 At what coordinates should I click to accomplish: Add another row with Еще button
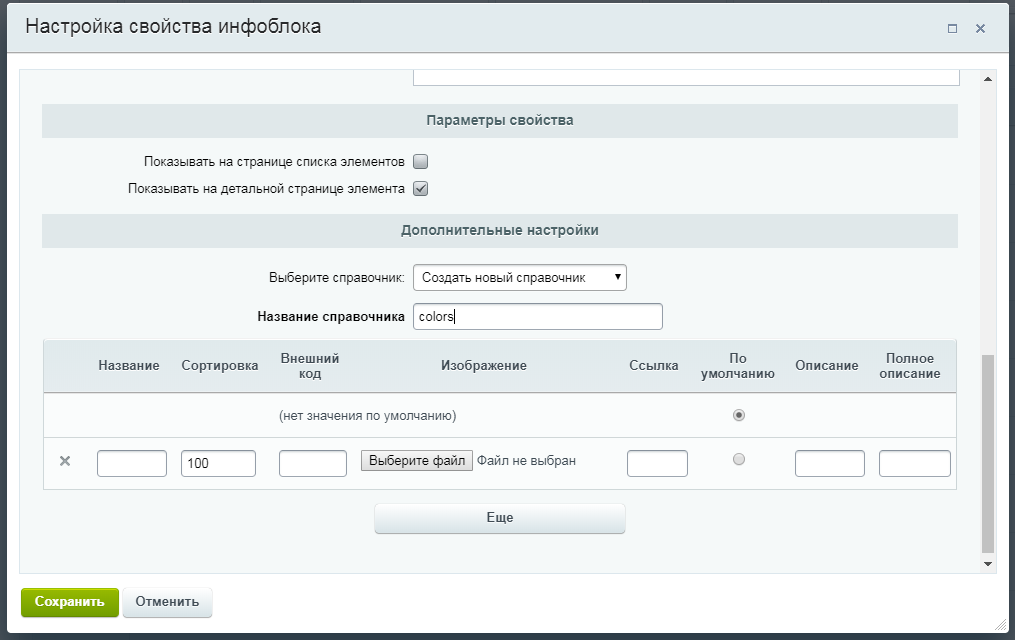500,518
